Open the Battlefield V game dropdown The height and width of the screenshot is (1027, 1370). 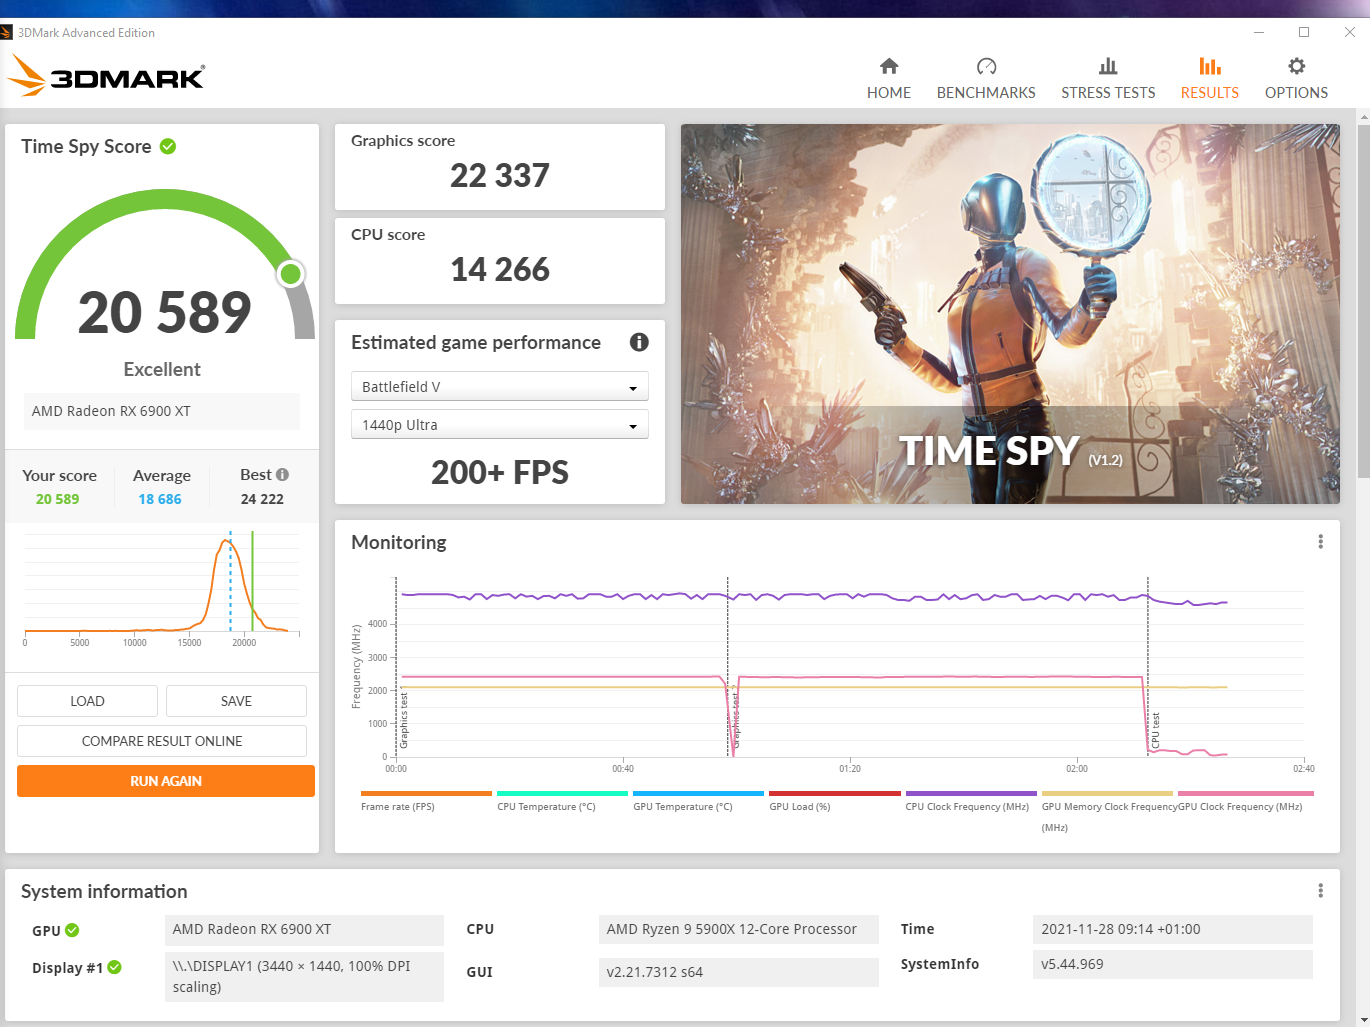500,386
